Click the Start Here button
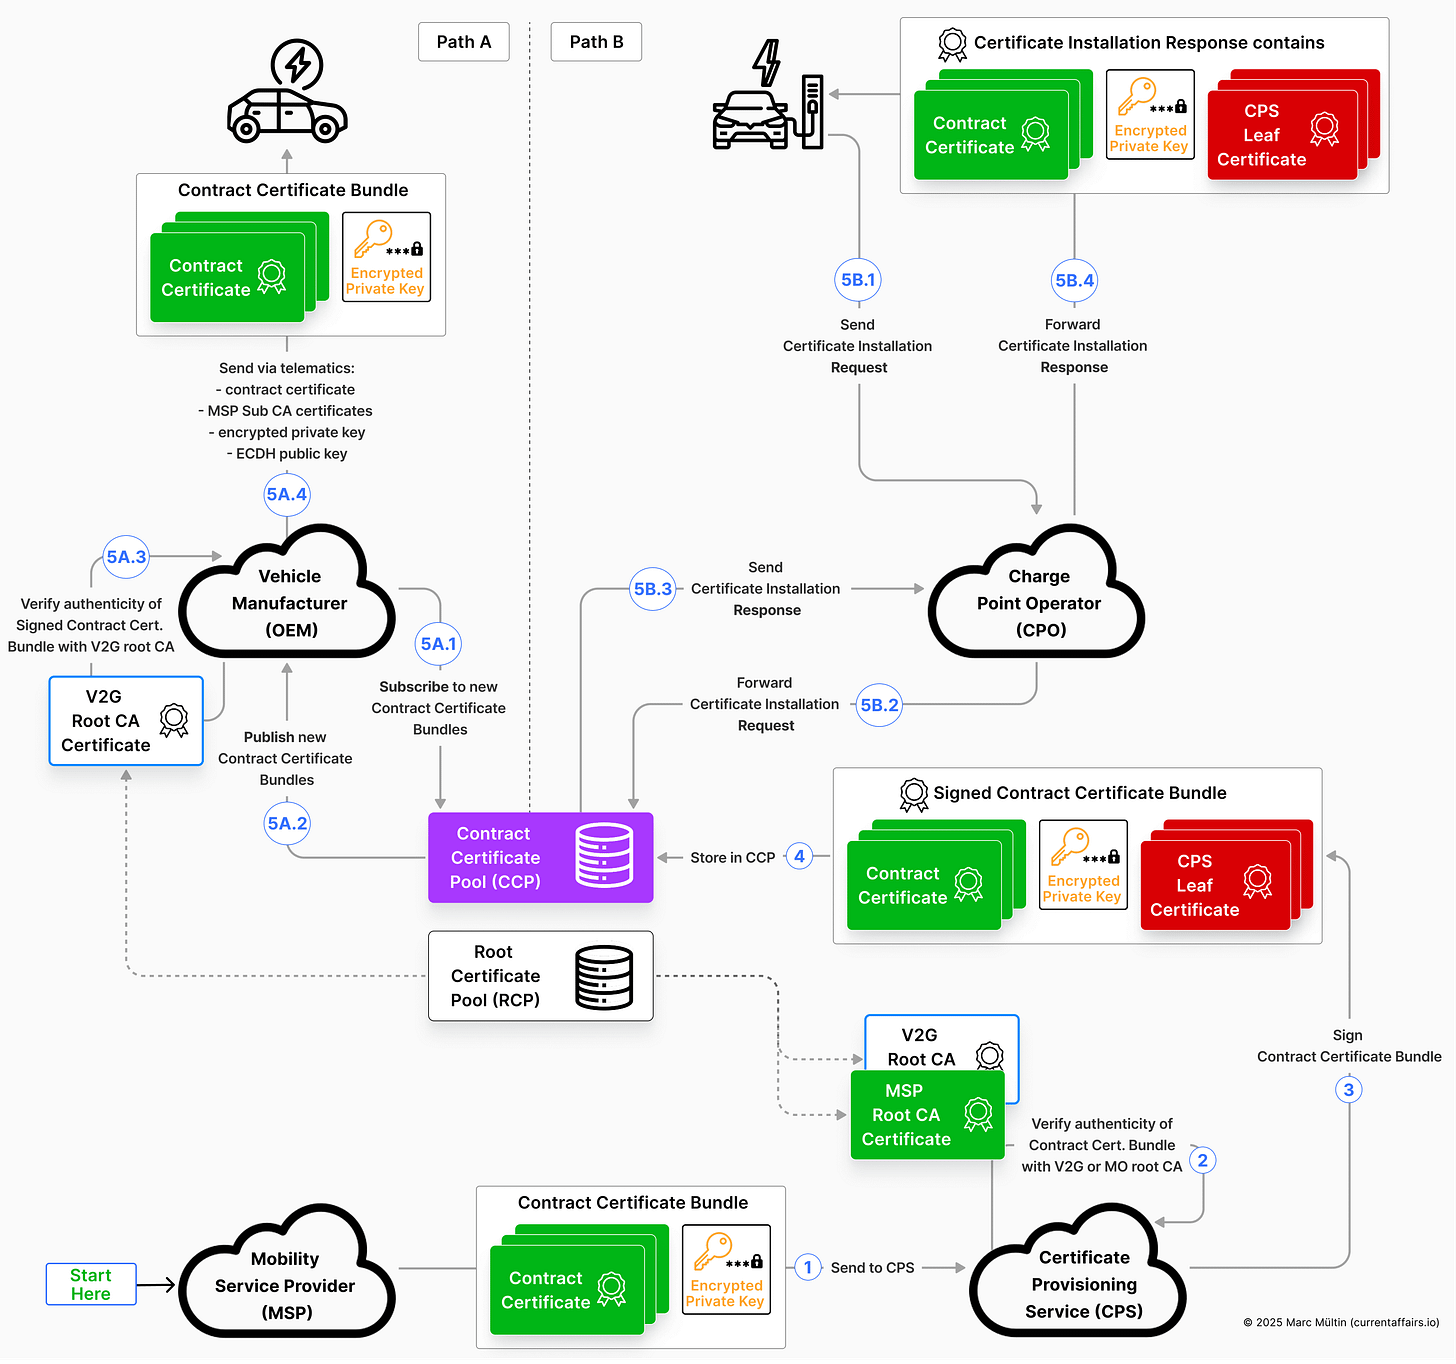1456x1364 pixels. [91, 1283]
